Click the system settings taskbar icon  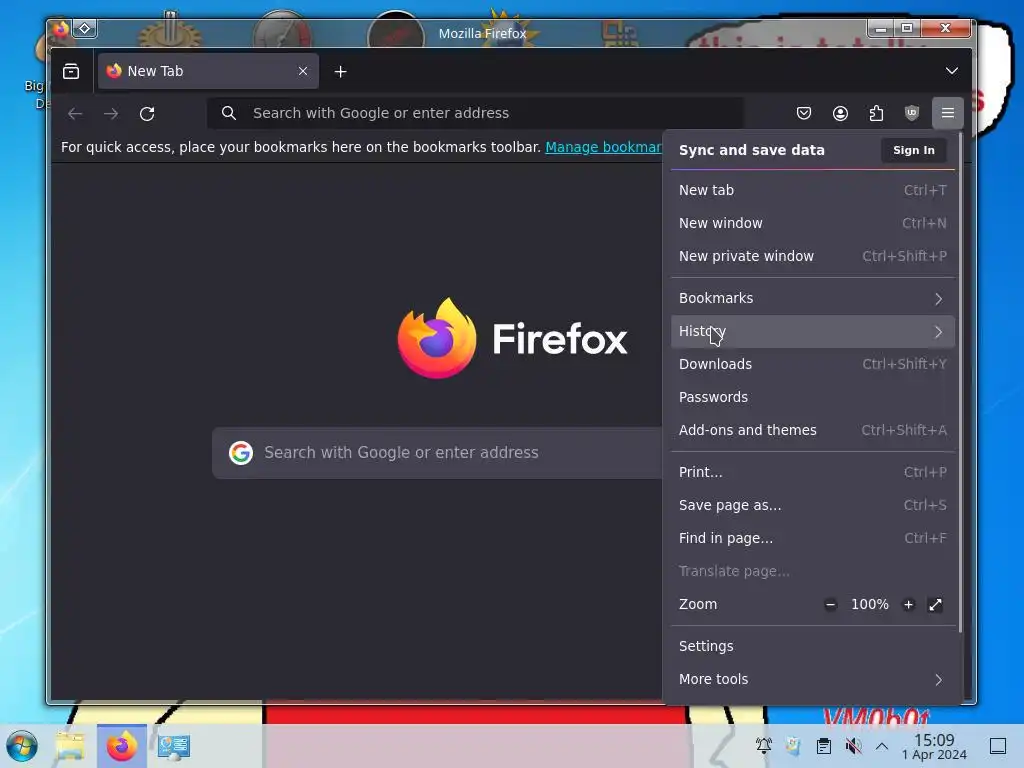(173, 746)
